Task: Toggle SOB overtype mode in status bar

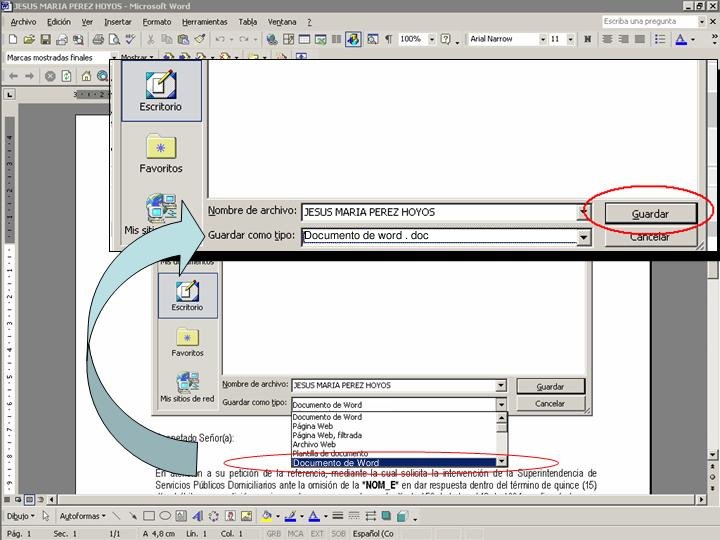Action: 338,534
